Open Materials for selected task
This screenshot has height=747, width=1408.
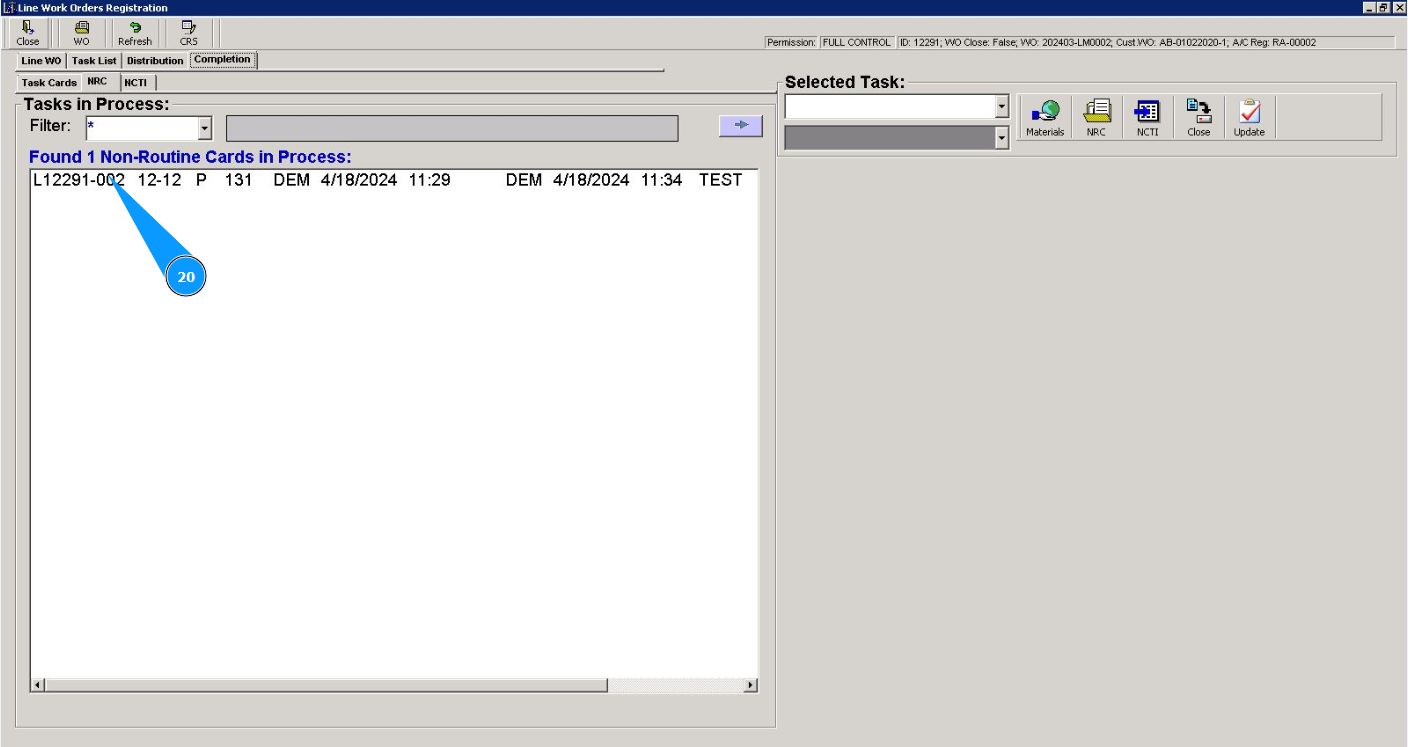click(1045, 118)
